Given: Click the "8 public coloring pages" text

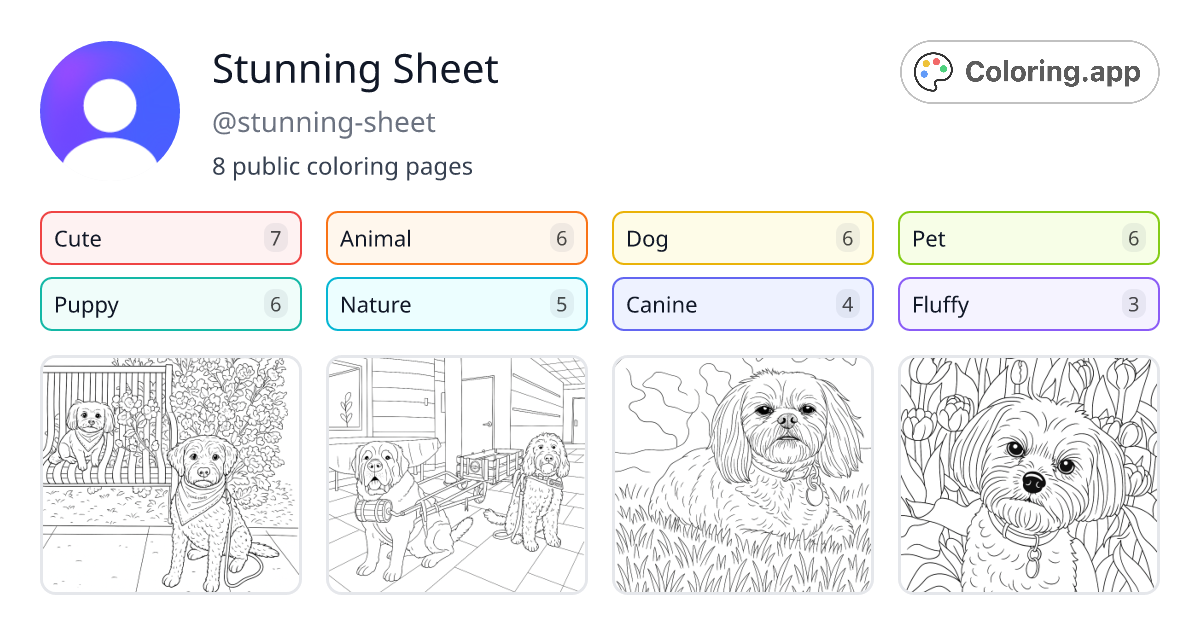Looking at the screenshot, I should (x=342, y=166).
